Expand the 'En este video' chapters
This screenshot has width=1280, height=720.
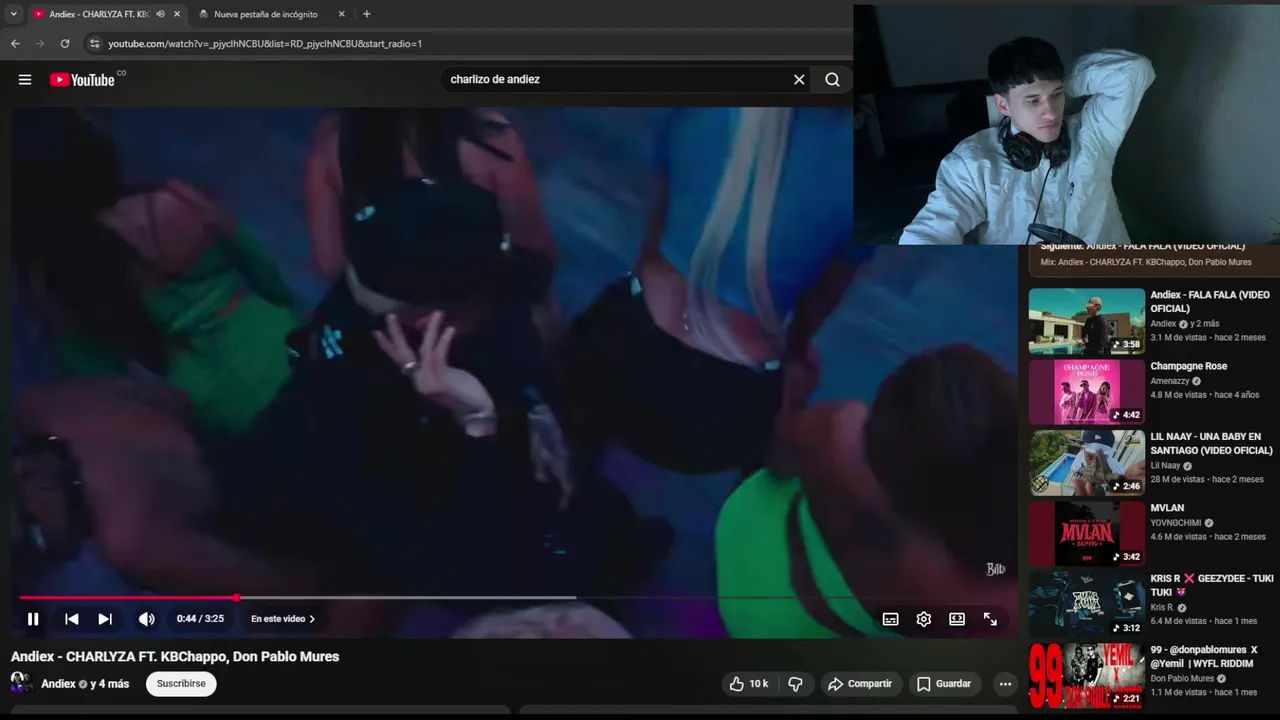(283, 619)
